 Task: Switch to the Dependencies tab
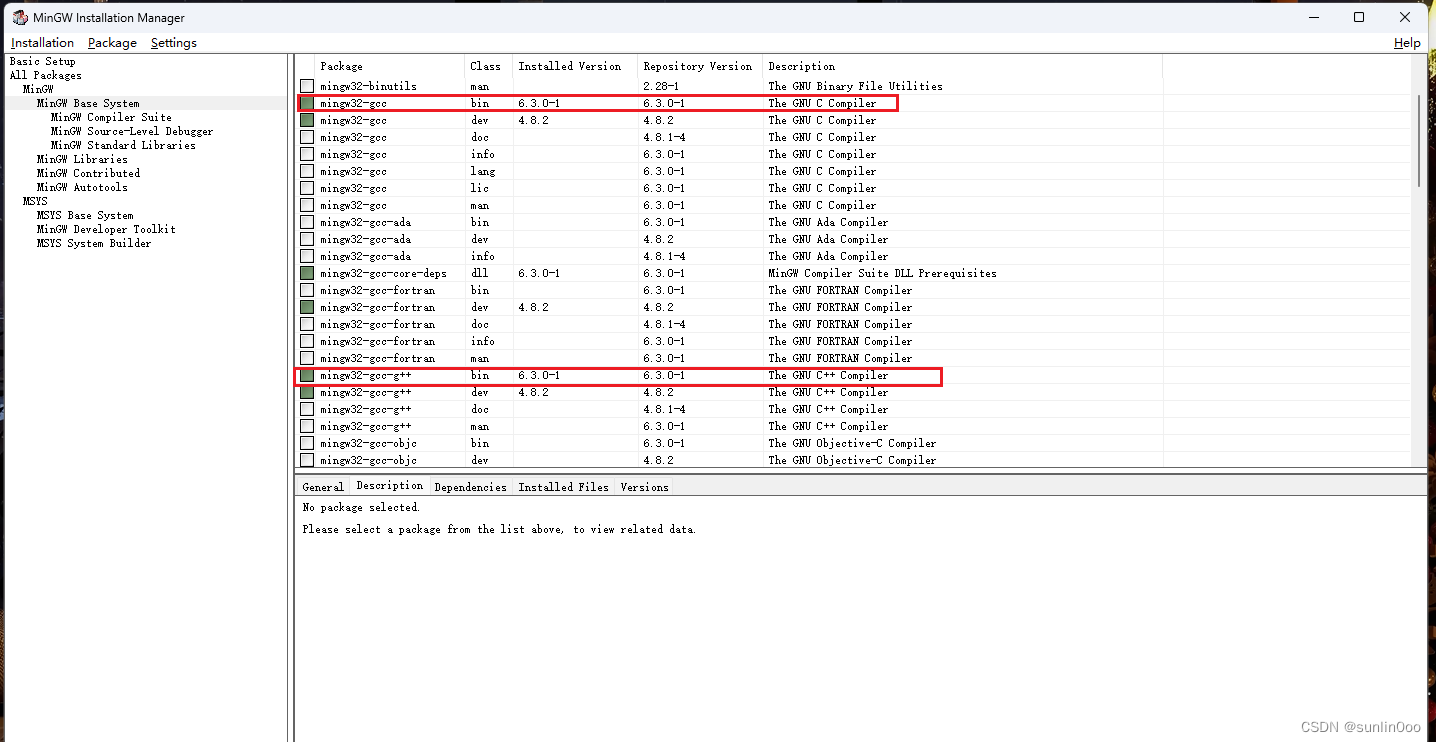click(x=471, y=487)
